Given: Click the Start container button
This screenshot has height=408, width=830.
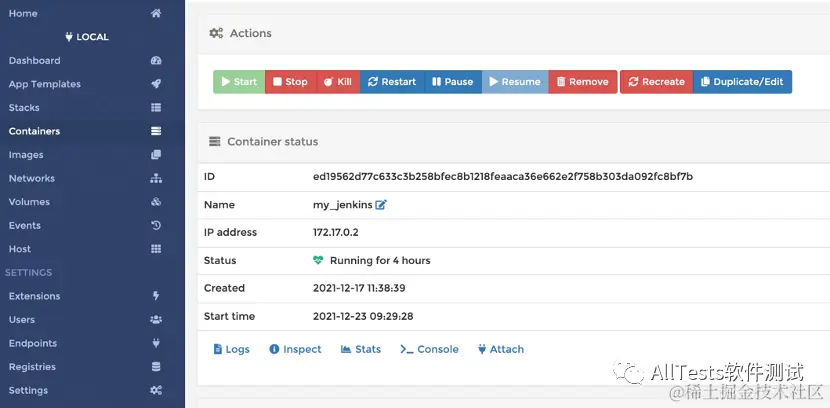Looking at the screenshot, I should tap(239, 82).
